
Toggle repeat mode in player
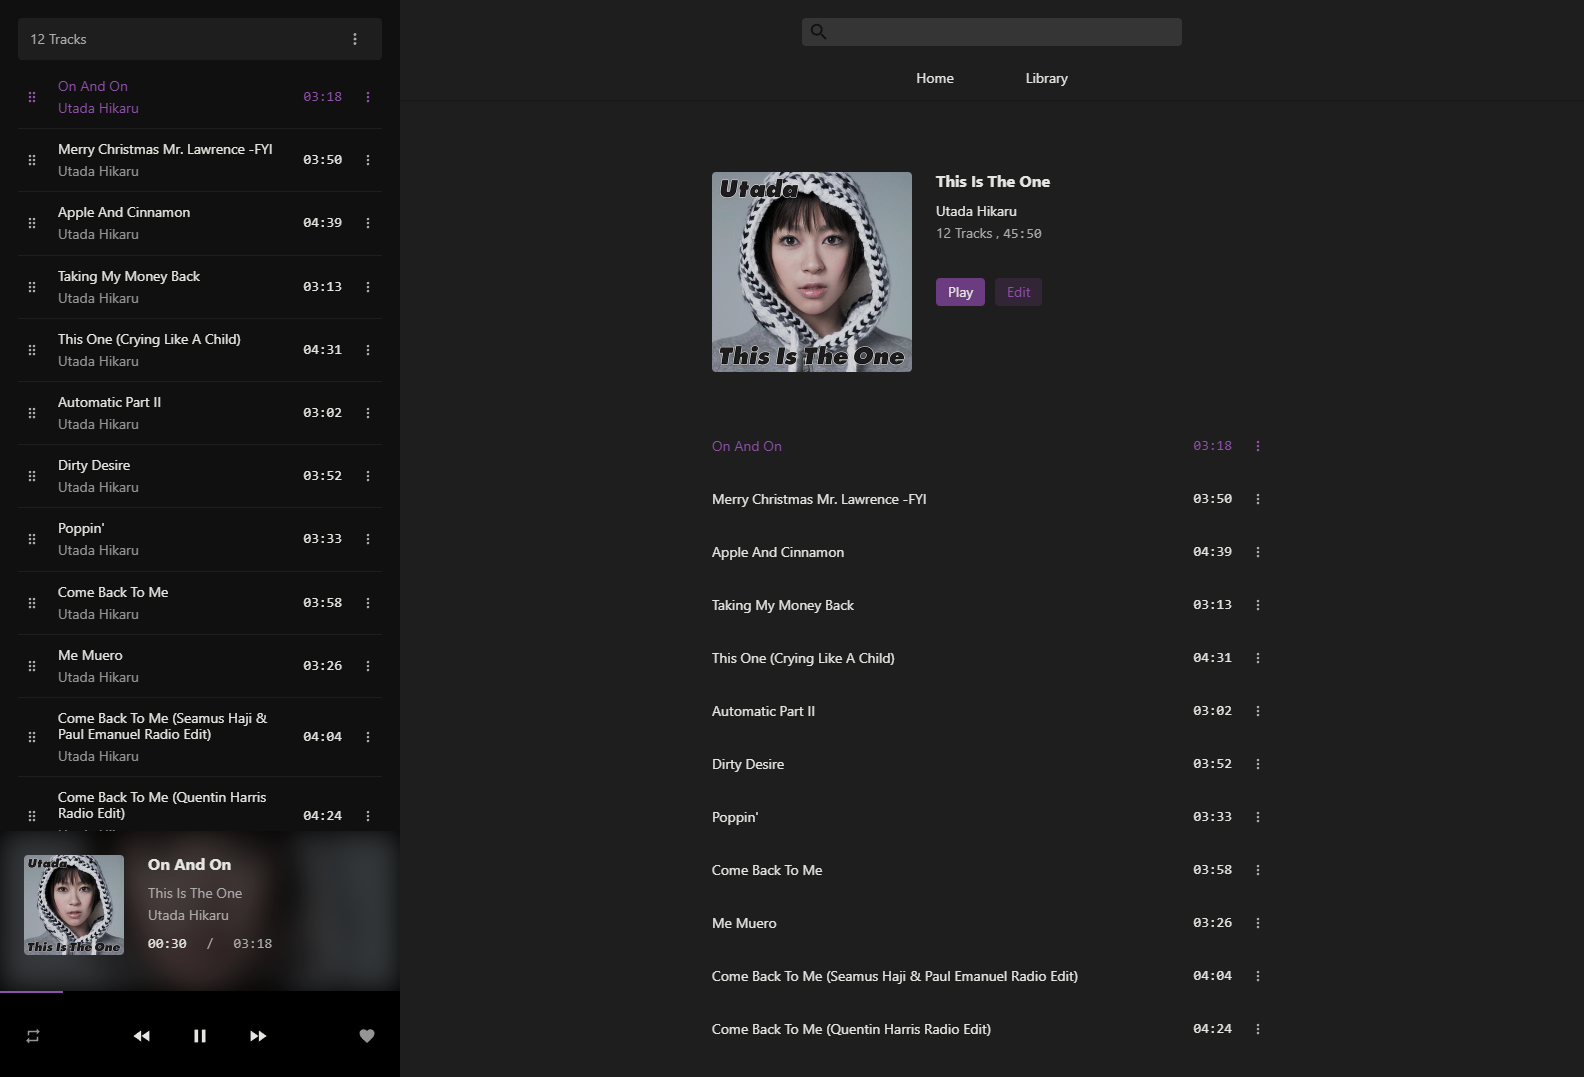point(33,1036)
